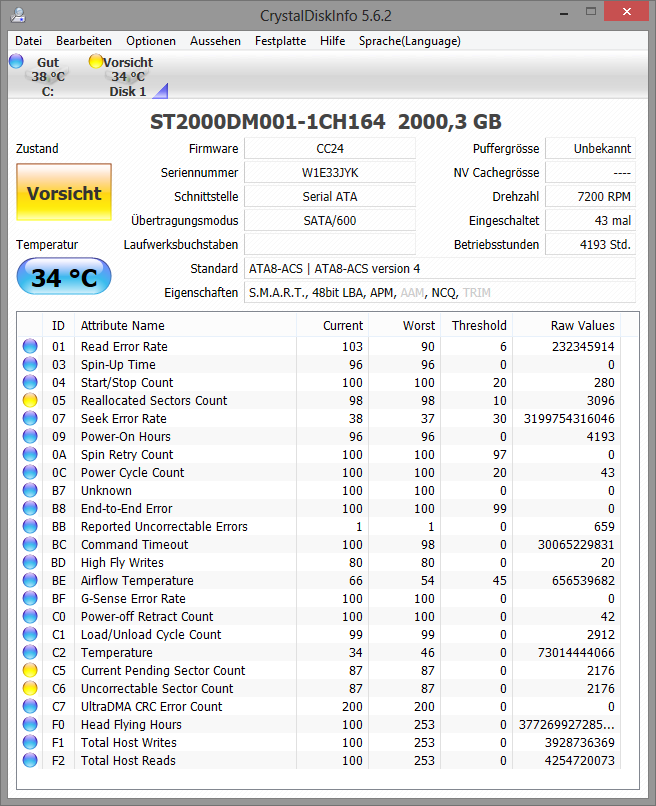This screenshot has width=656, height=806.
Task: Click the blue status icon for C2 Temperature
Action: [x=30, y=652]
